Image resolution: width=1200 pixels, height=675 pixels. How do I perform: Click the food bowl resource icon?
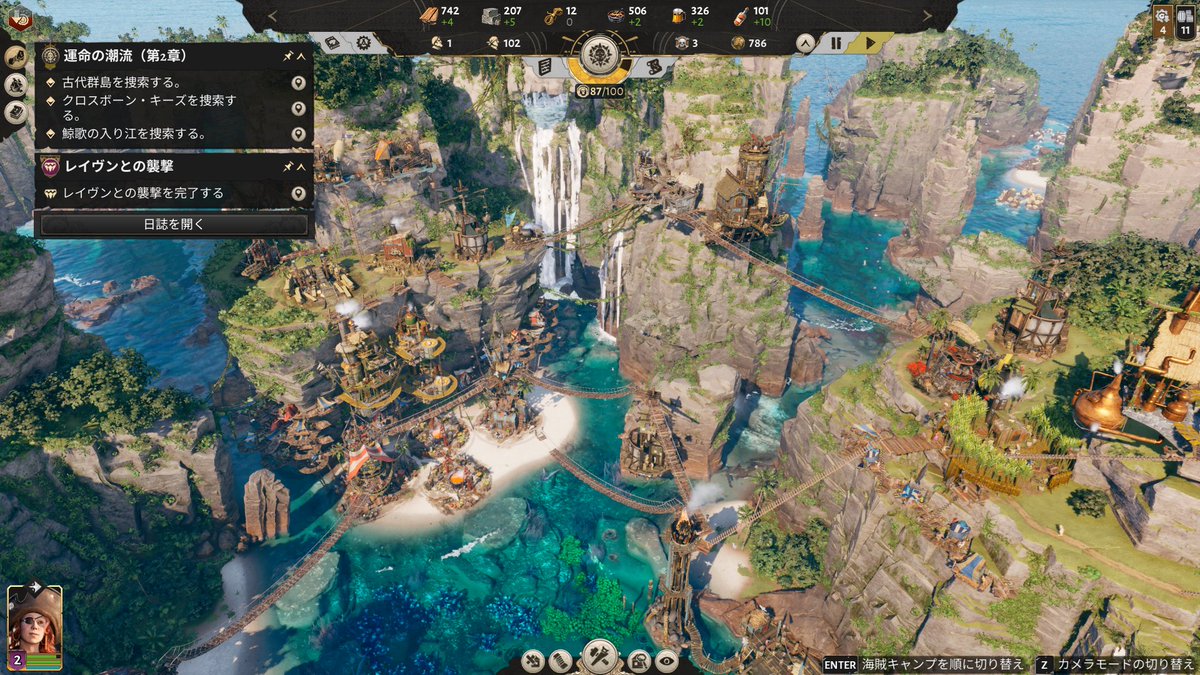tap(614, 16)
